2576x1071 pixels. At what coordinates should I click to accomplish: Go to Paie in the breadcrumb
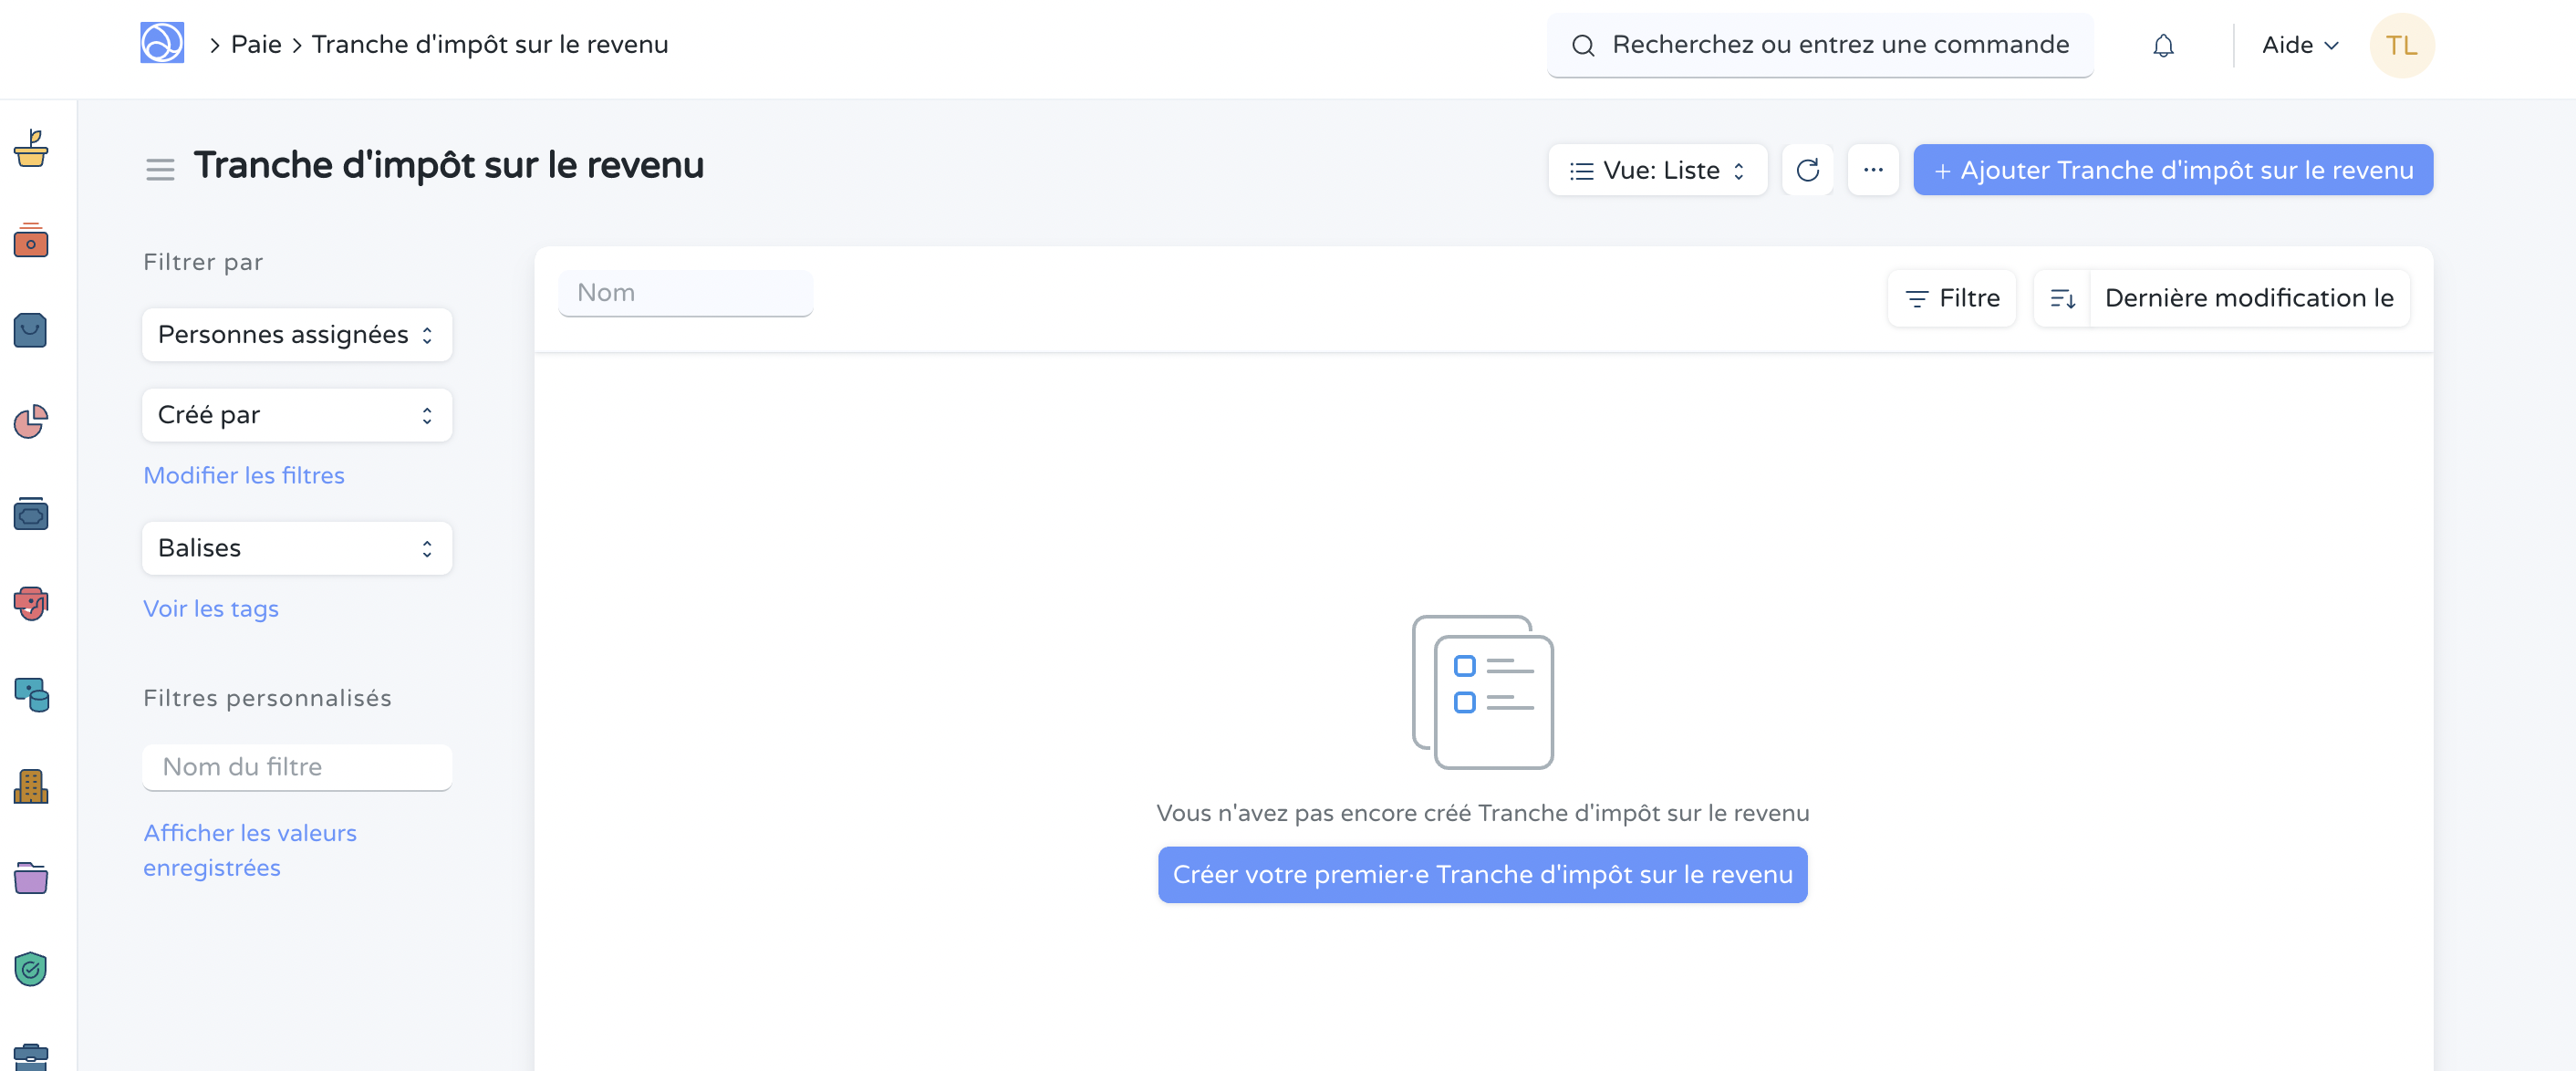256,45
